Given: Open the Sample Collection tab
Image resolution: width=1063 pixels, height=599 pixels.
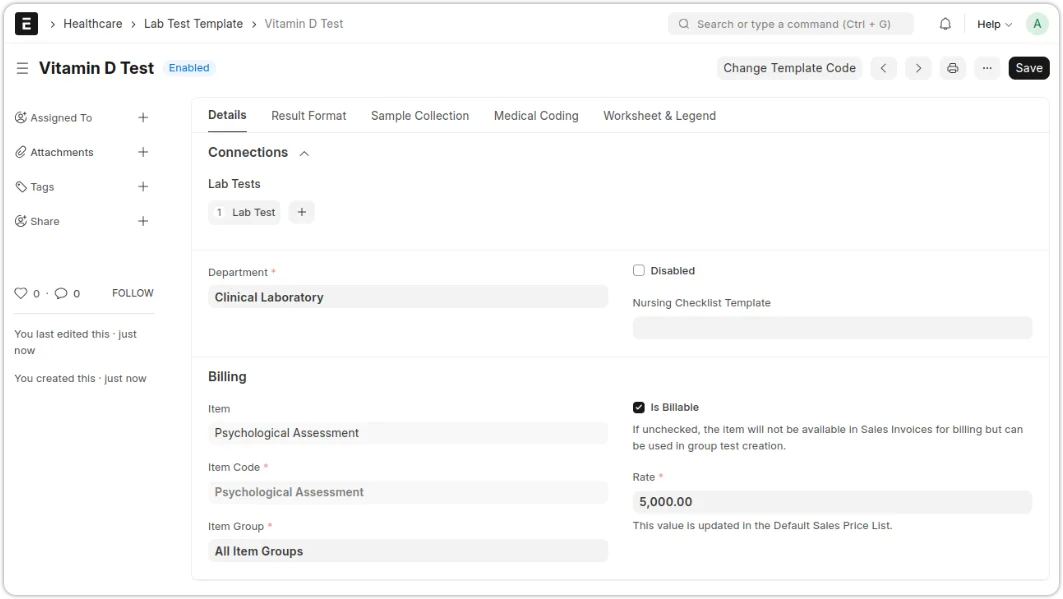Looking at the screenshot, I should click(x=419, y=116).
